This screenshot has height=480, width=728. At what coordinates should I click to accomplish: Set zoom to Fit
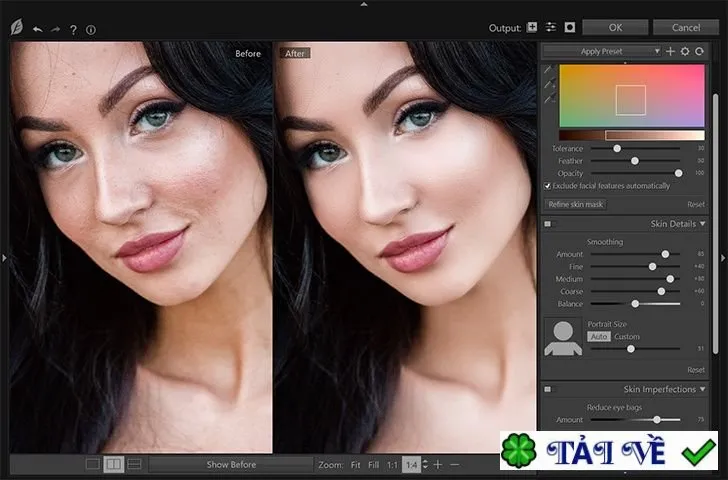[x=356, y=465]
